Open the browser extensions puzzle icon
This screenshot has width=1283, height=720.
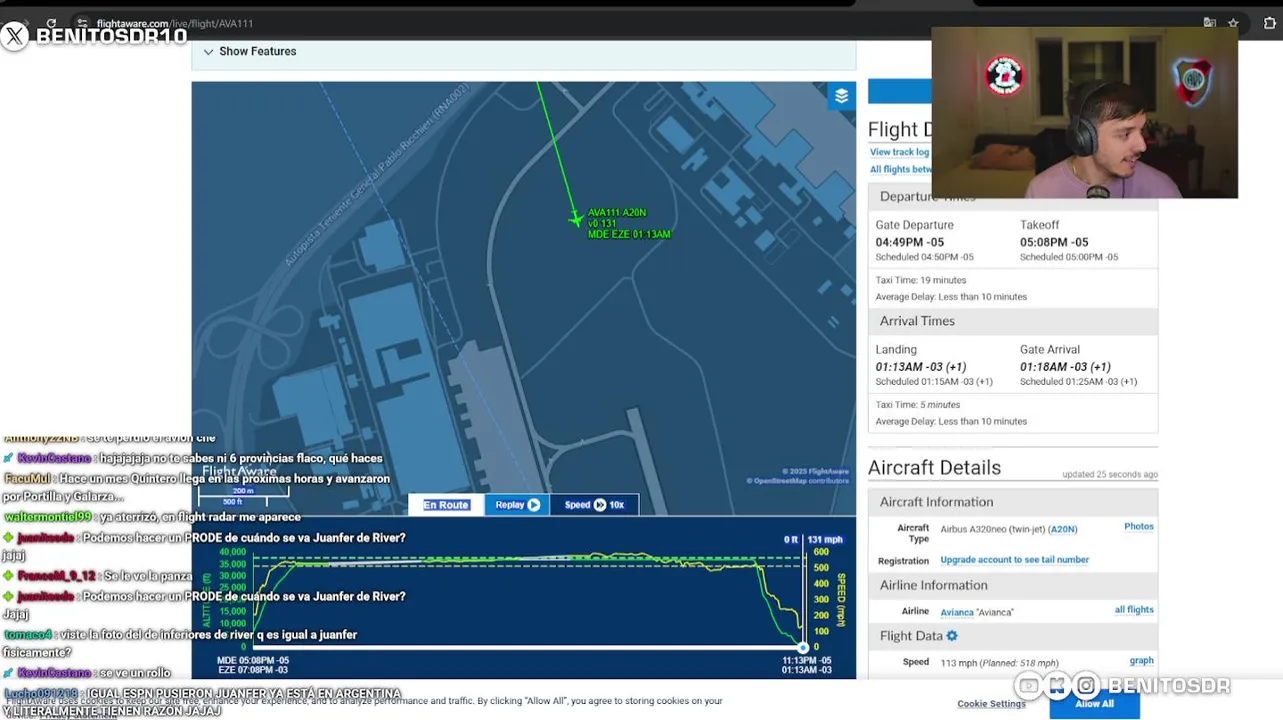coord(1270,23)
